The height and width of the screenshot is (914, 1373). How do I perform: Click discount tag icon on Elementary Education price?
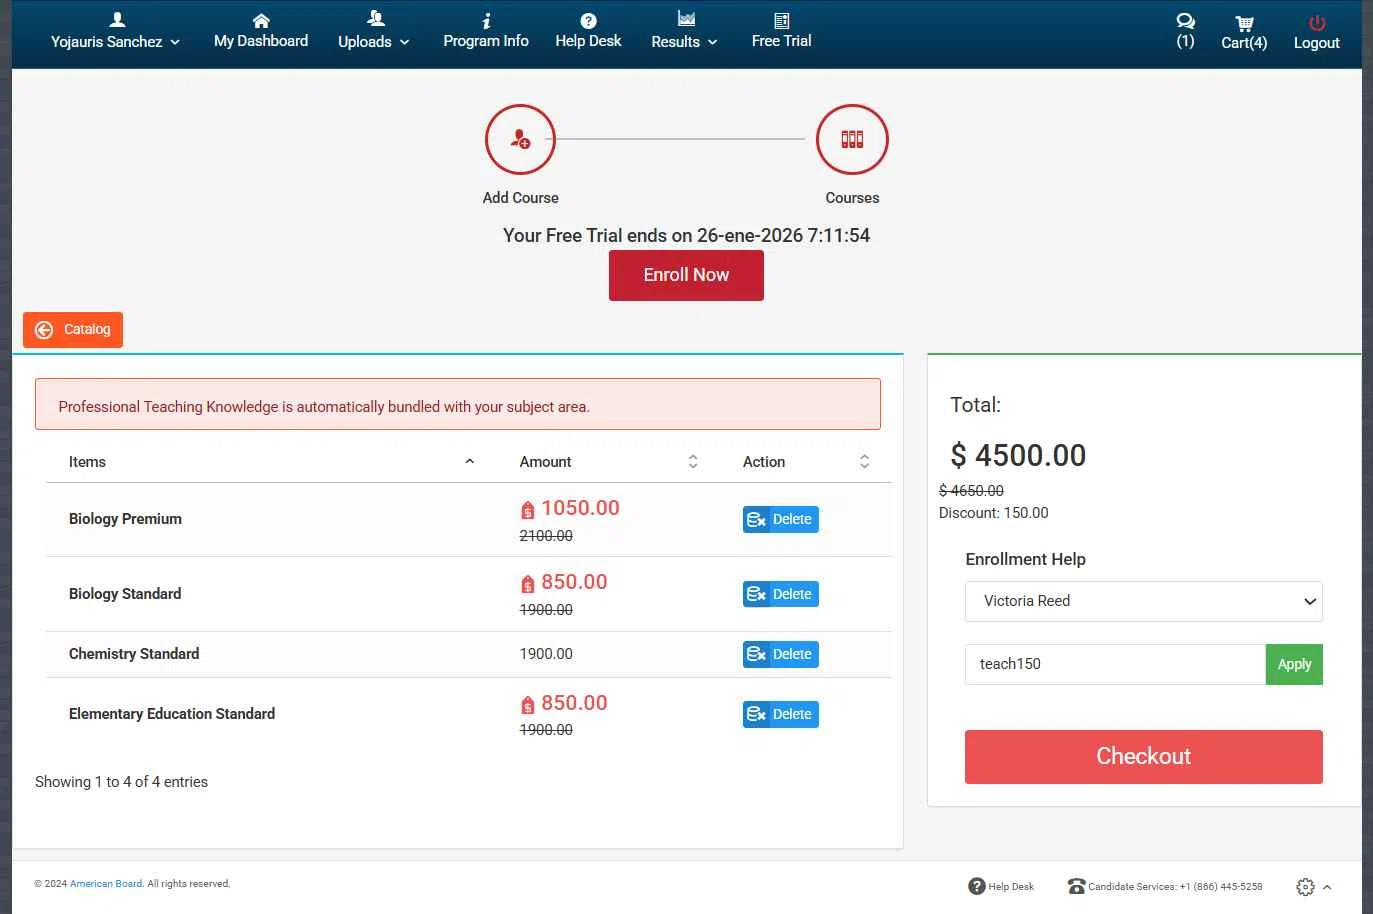(528, 705)
